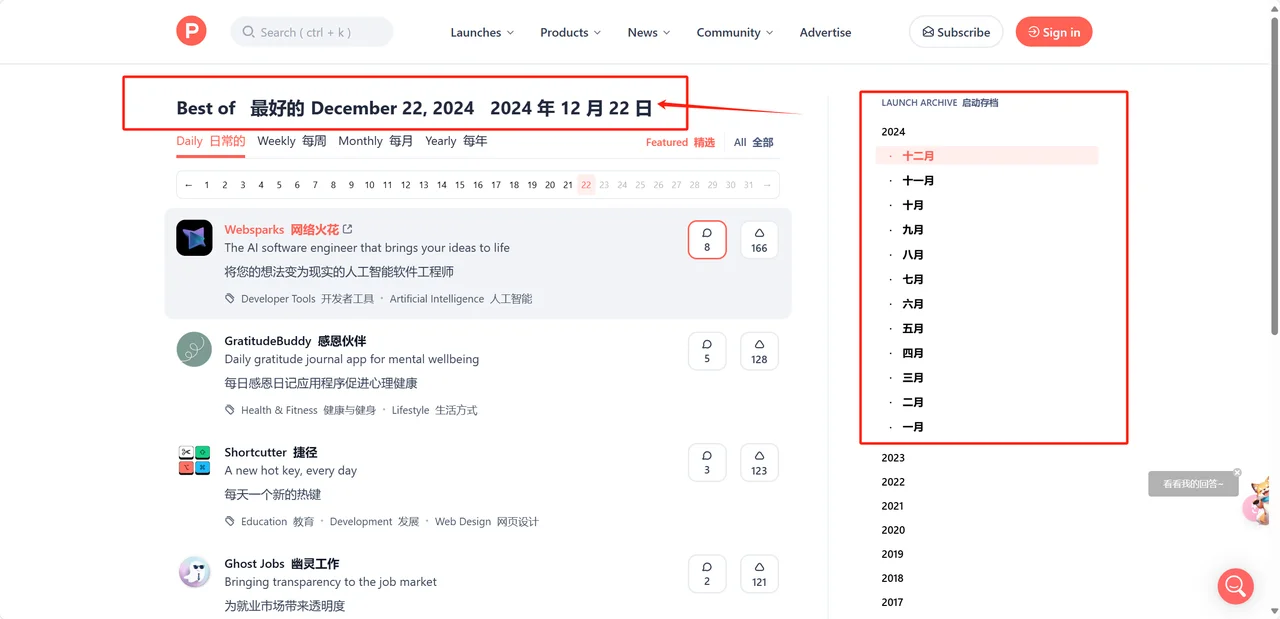Upvote the Websparks product
Image resolution: width=1280 pixels, height=619 pixels.
point(759,240)
